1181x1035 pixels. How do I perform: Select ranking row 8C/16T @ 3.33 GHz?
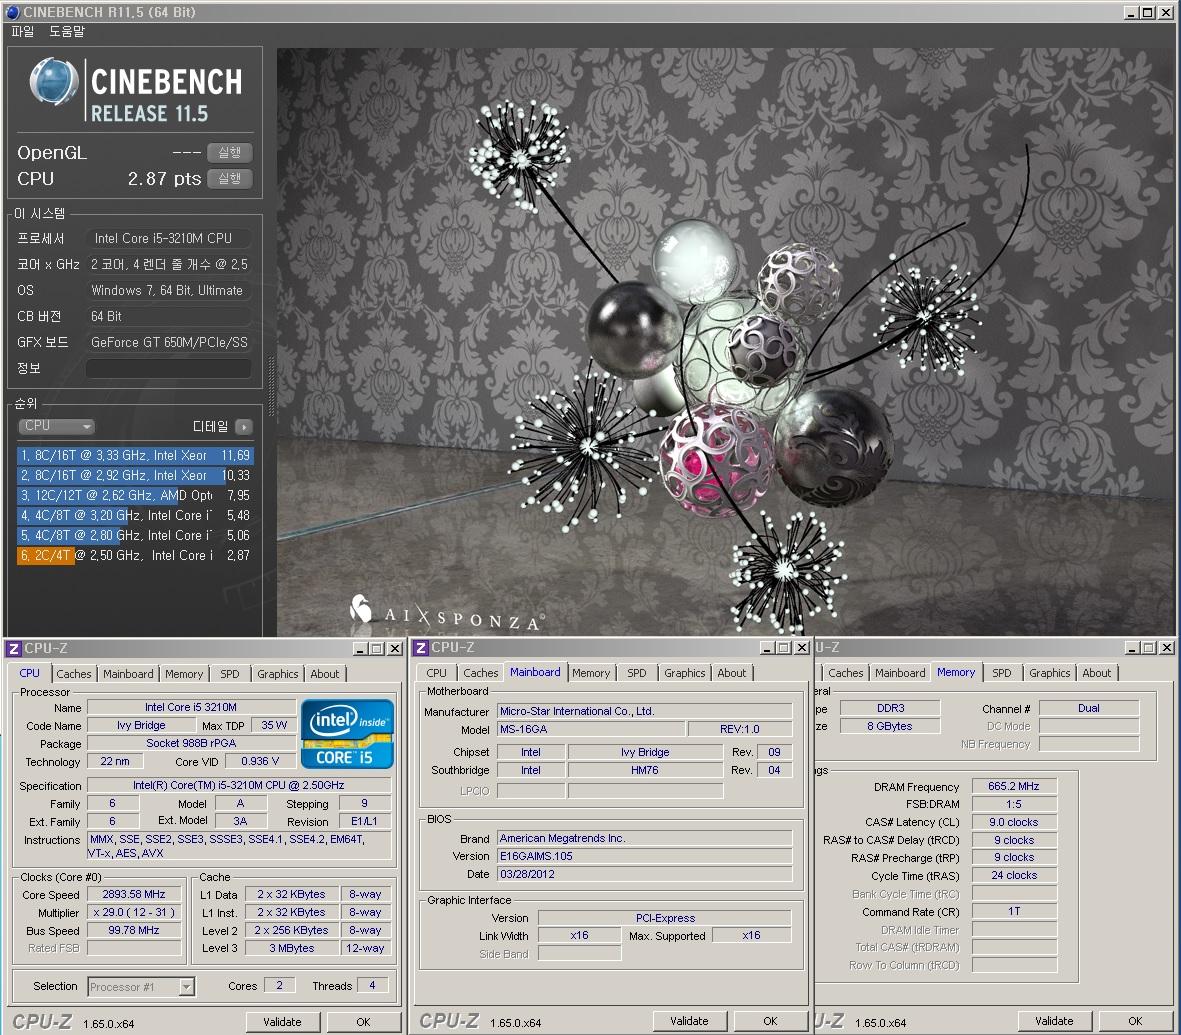pos(135,456)
